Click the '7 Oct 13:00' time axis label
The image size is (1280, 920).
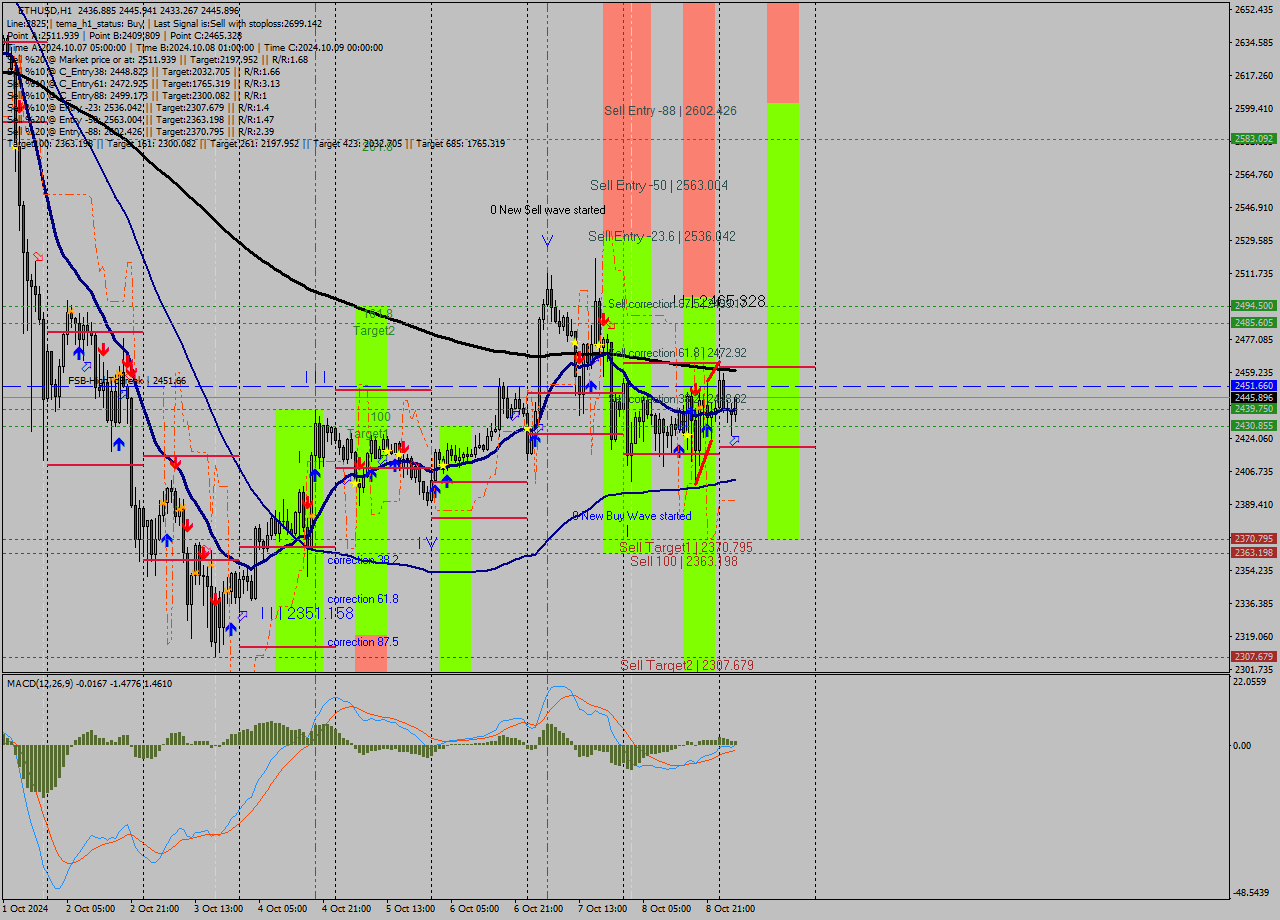tap(603, 909)
